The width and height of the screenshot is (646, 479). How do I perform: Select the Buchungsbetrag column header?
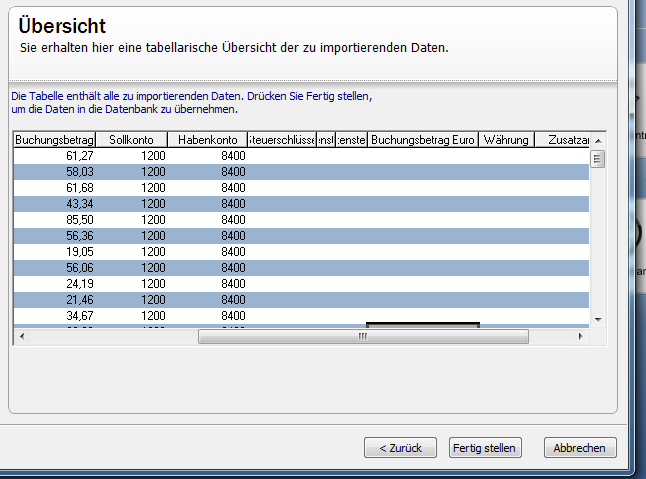54,140
